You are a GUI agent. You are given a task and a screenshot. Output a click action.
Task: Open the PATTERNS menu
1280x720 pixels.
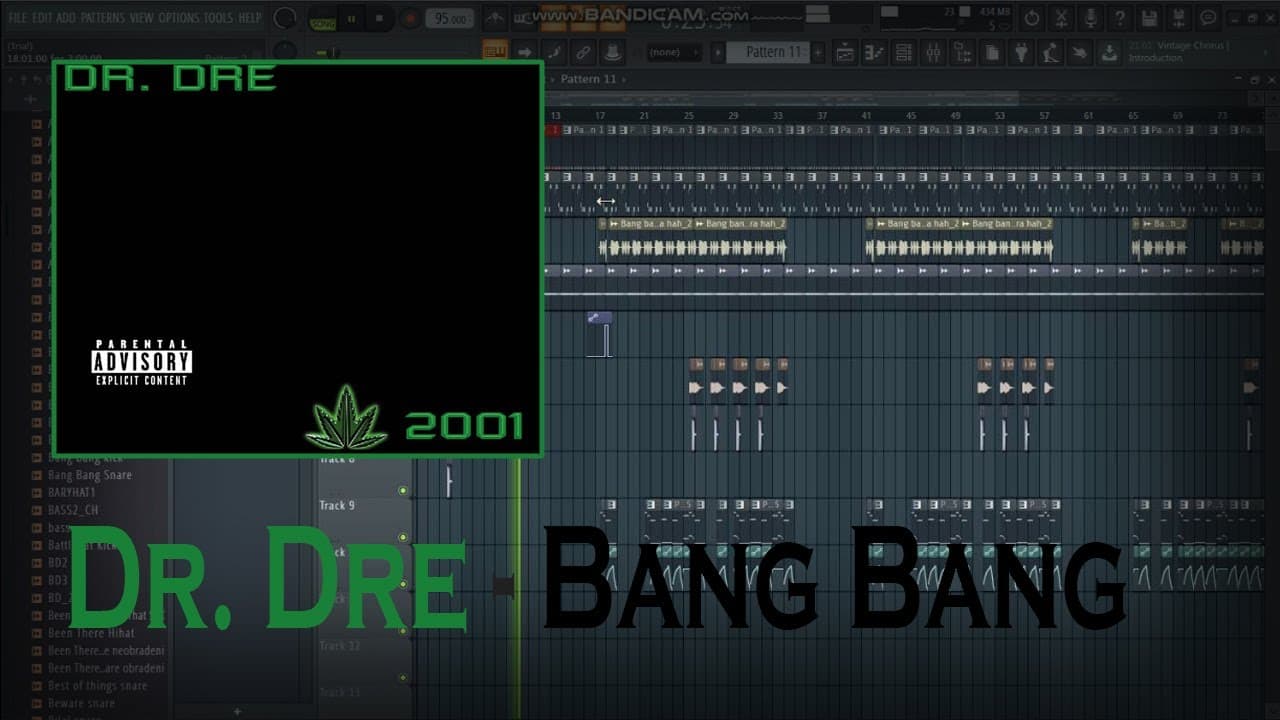103,18
